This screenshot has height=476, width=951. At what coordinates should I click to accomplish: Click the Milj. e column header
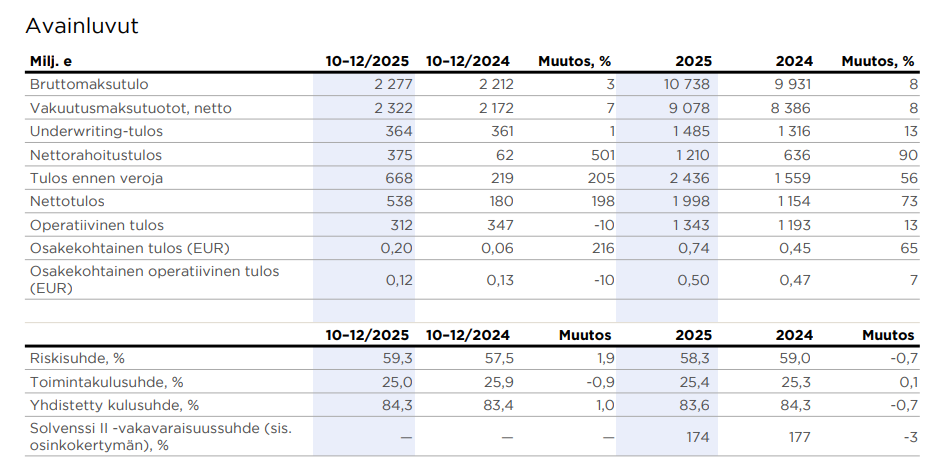pos(51,61)
